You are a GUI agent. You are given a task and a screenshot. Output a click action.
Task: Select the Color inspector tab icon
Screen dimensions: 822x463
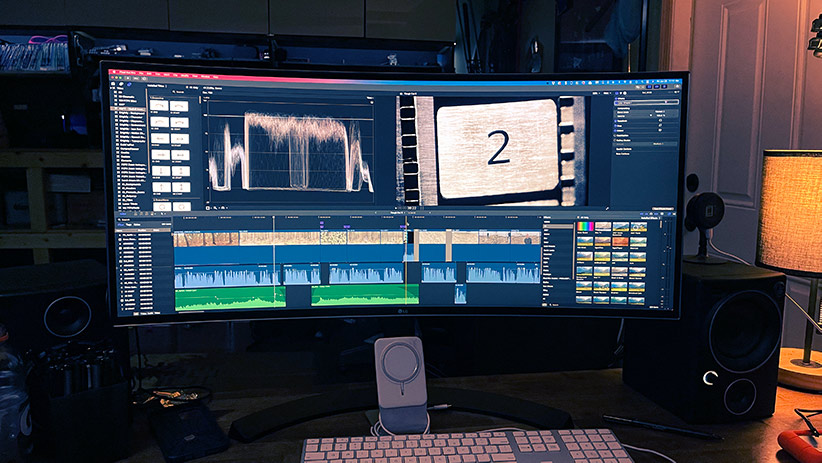[x=621, y=93]
